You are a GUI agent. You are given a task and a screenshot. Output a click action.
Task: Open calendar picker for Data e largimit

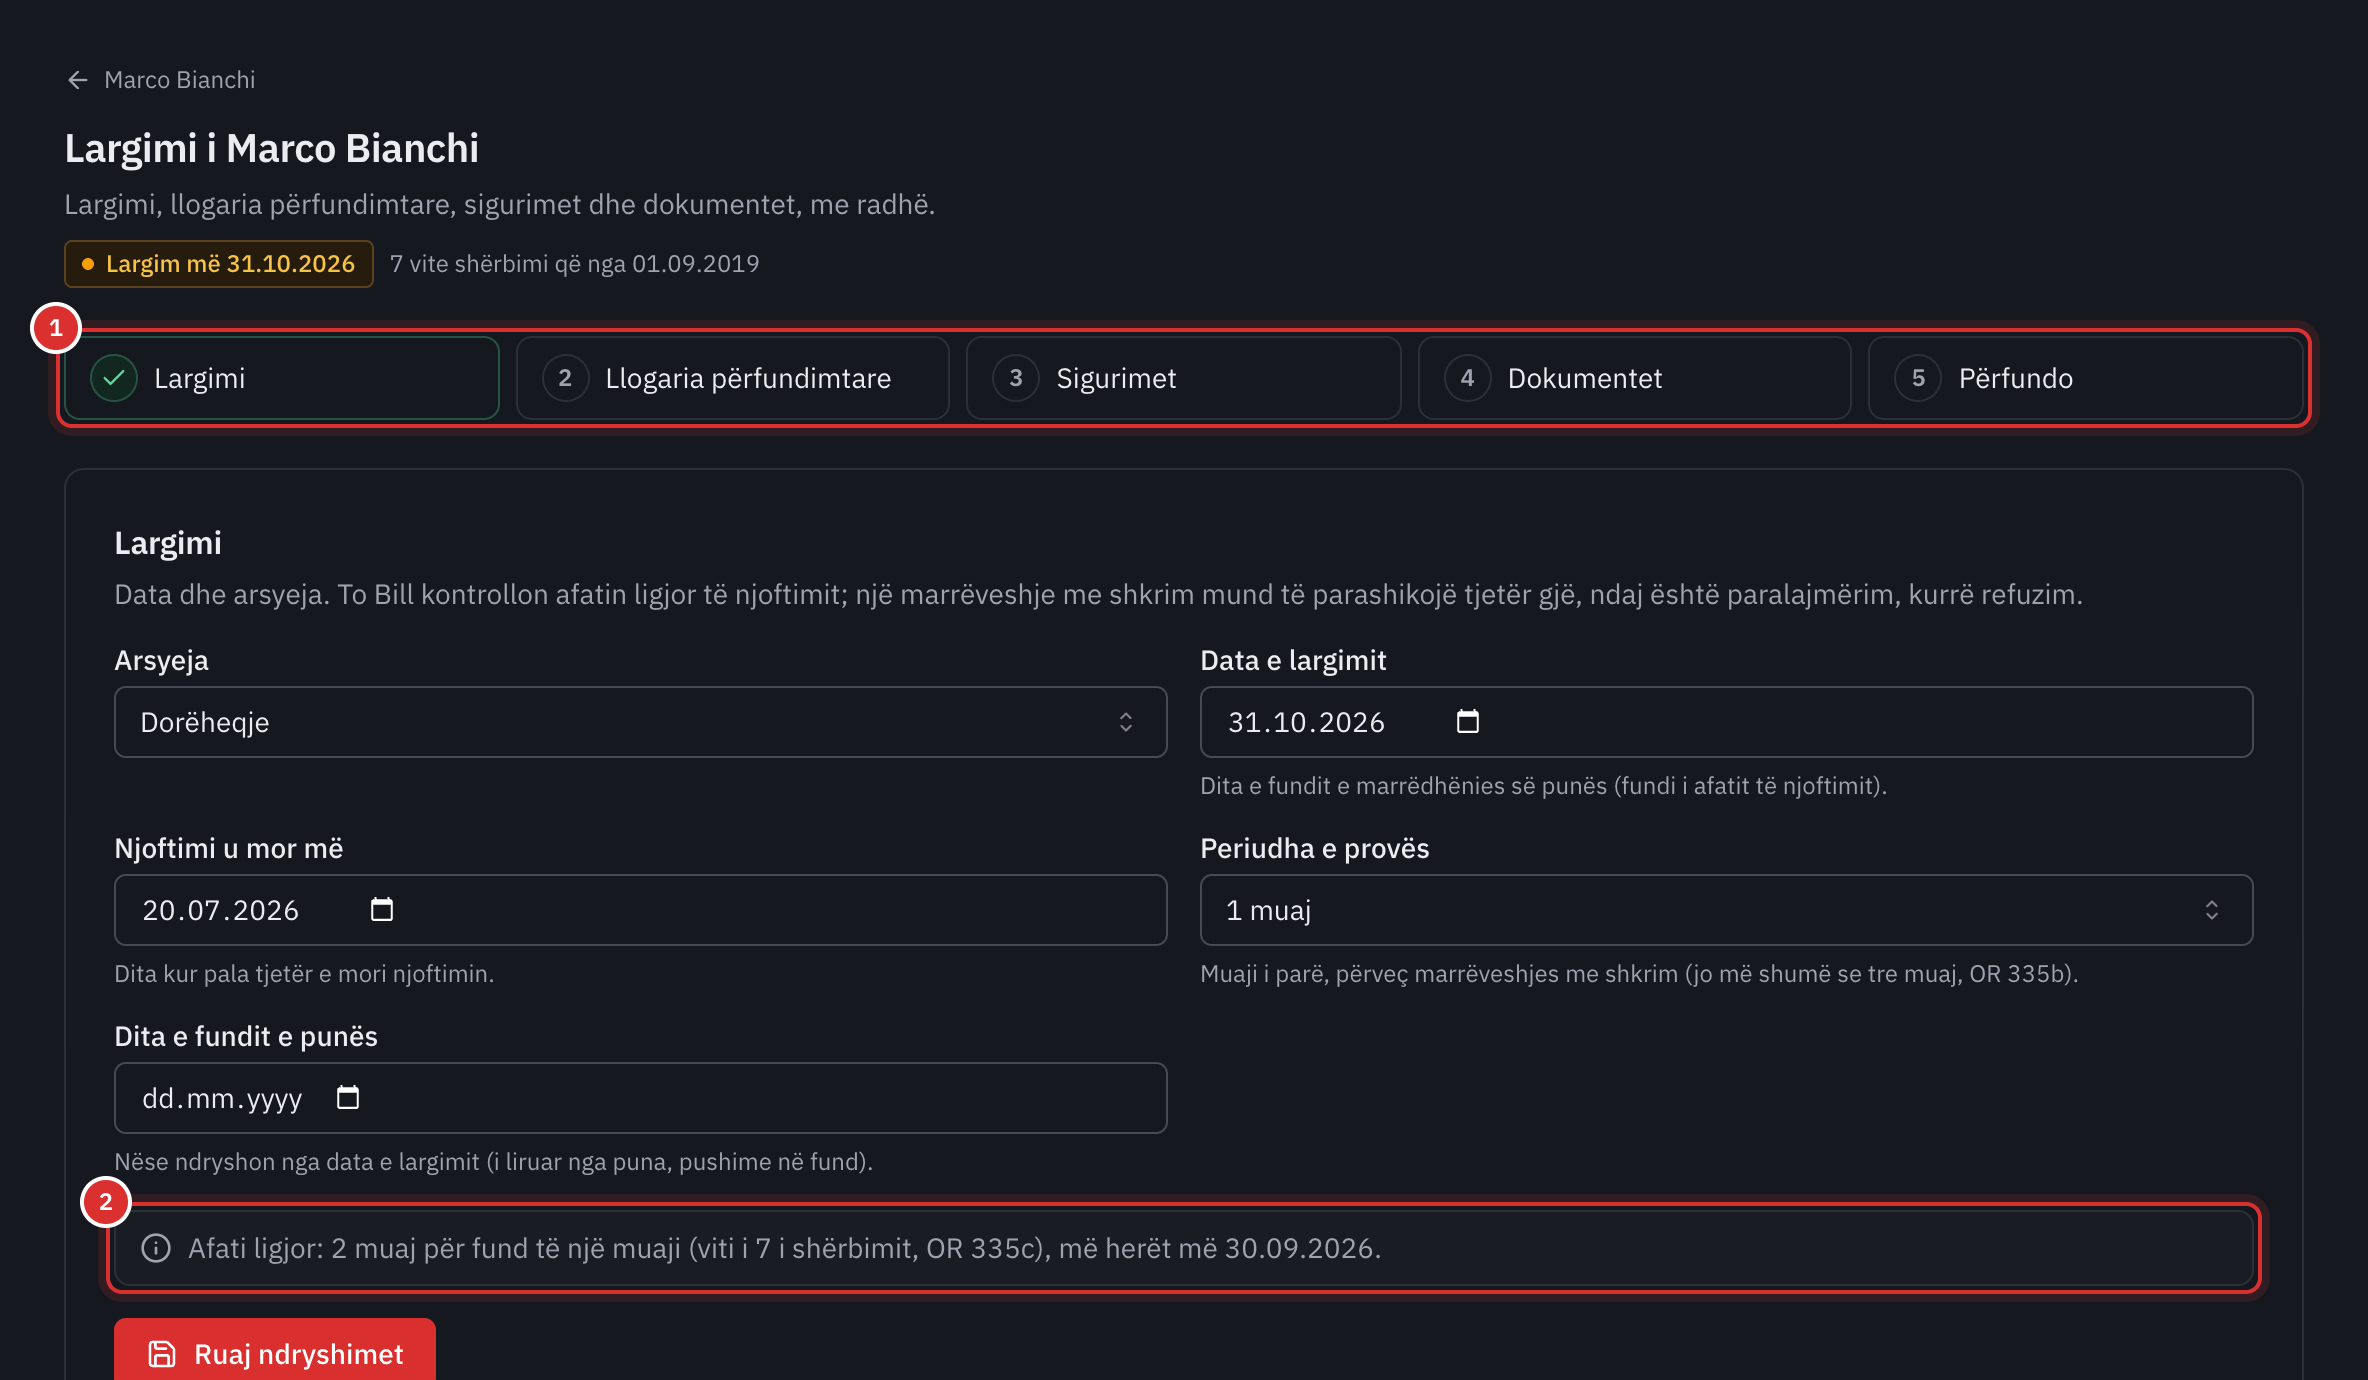pyautogui.click(x=1467, y=722)
